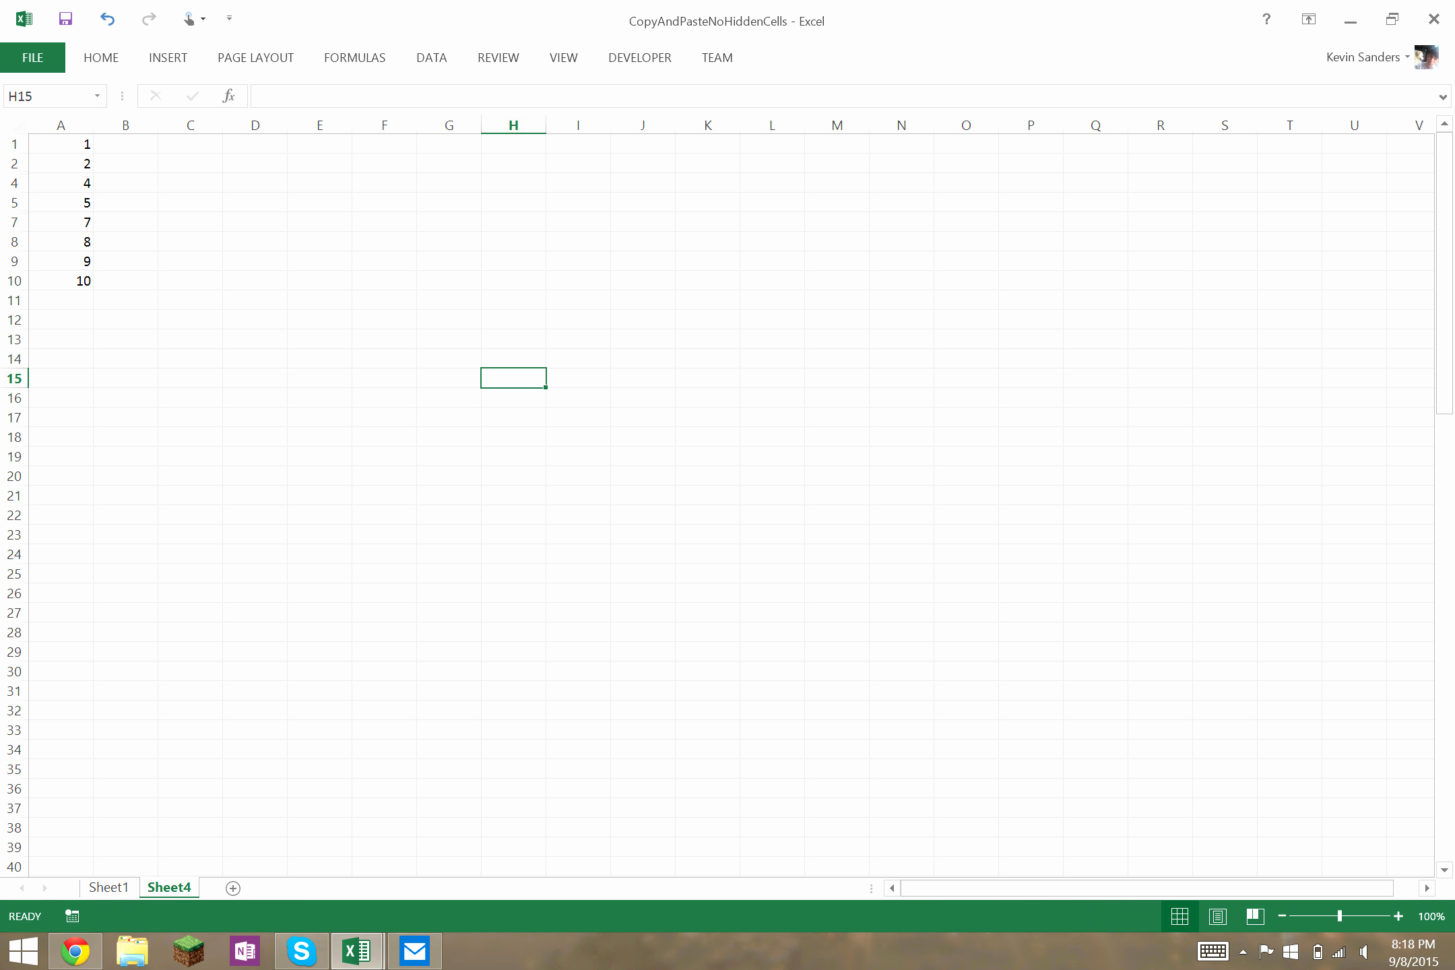The width and height of the screenshot is (1455, 970).
Task: Add a new worksheet with the plus button
Action: click(x=232, y=887)
